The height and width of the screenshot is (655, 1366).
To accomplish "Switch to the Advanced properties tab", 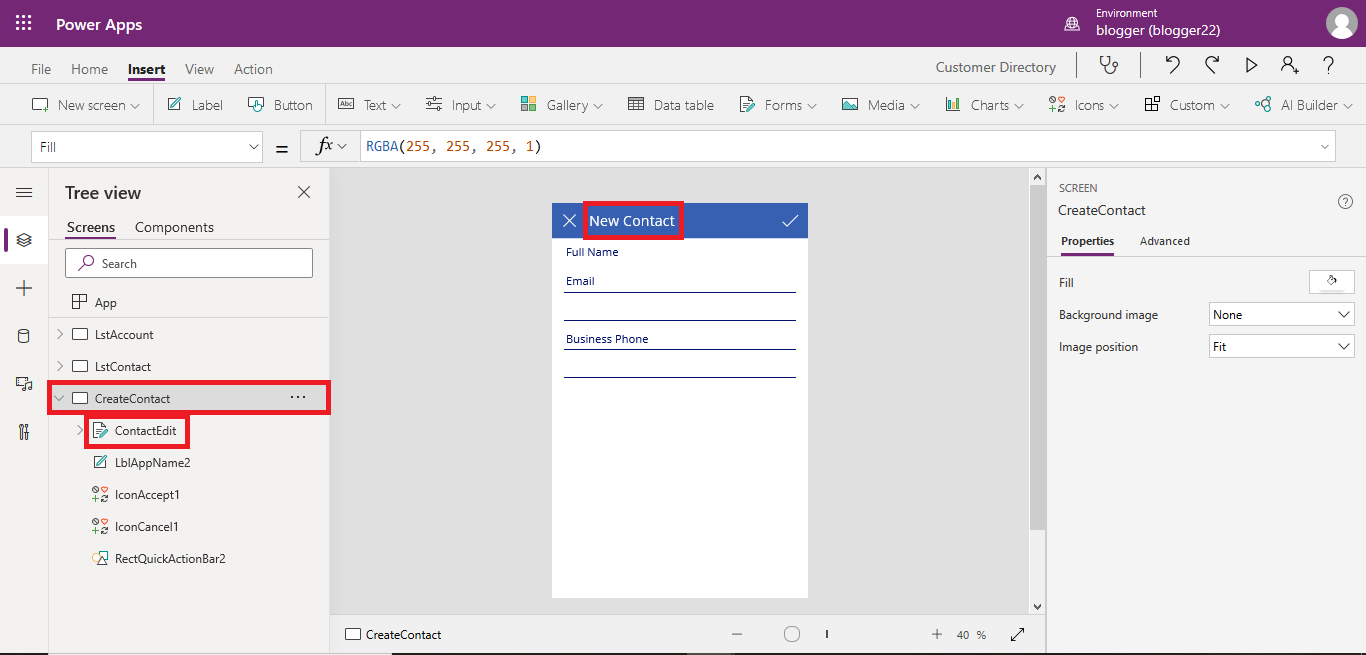I will click(1165, 241).
